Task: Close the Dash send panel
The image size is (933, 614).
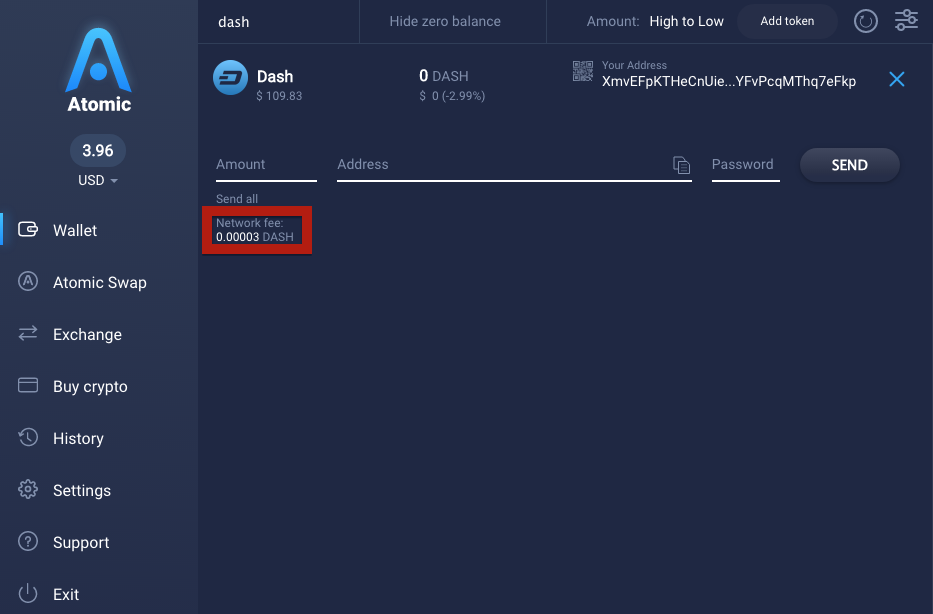Action: pos(897,79)
